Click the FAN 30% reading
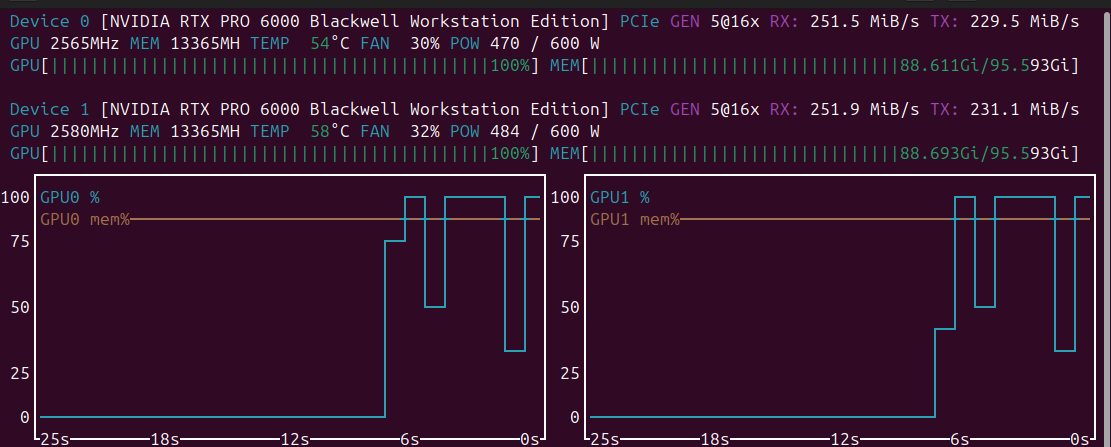1111x447 pixels. pos(400,44)
